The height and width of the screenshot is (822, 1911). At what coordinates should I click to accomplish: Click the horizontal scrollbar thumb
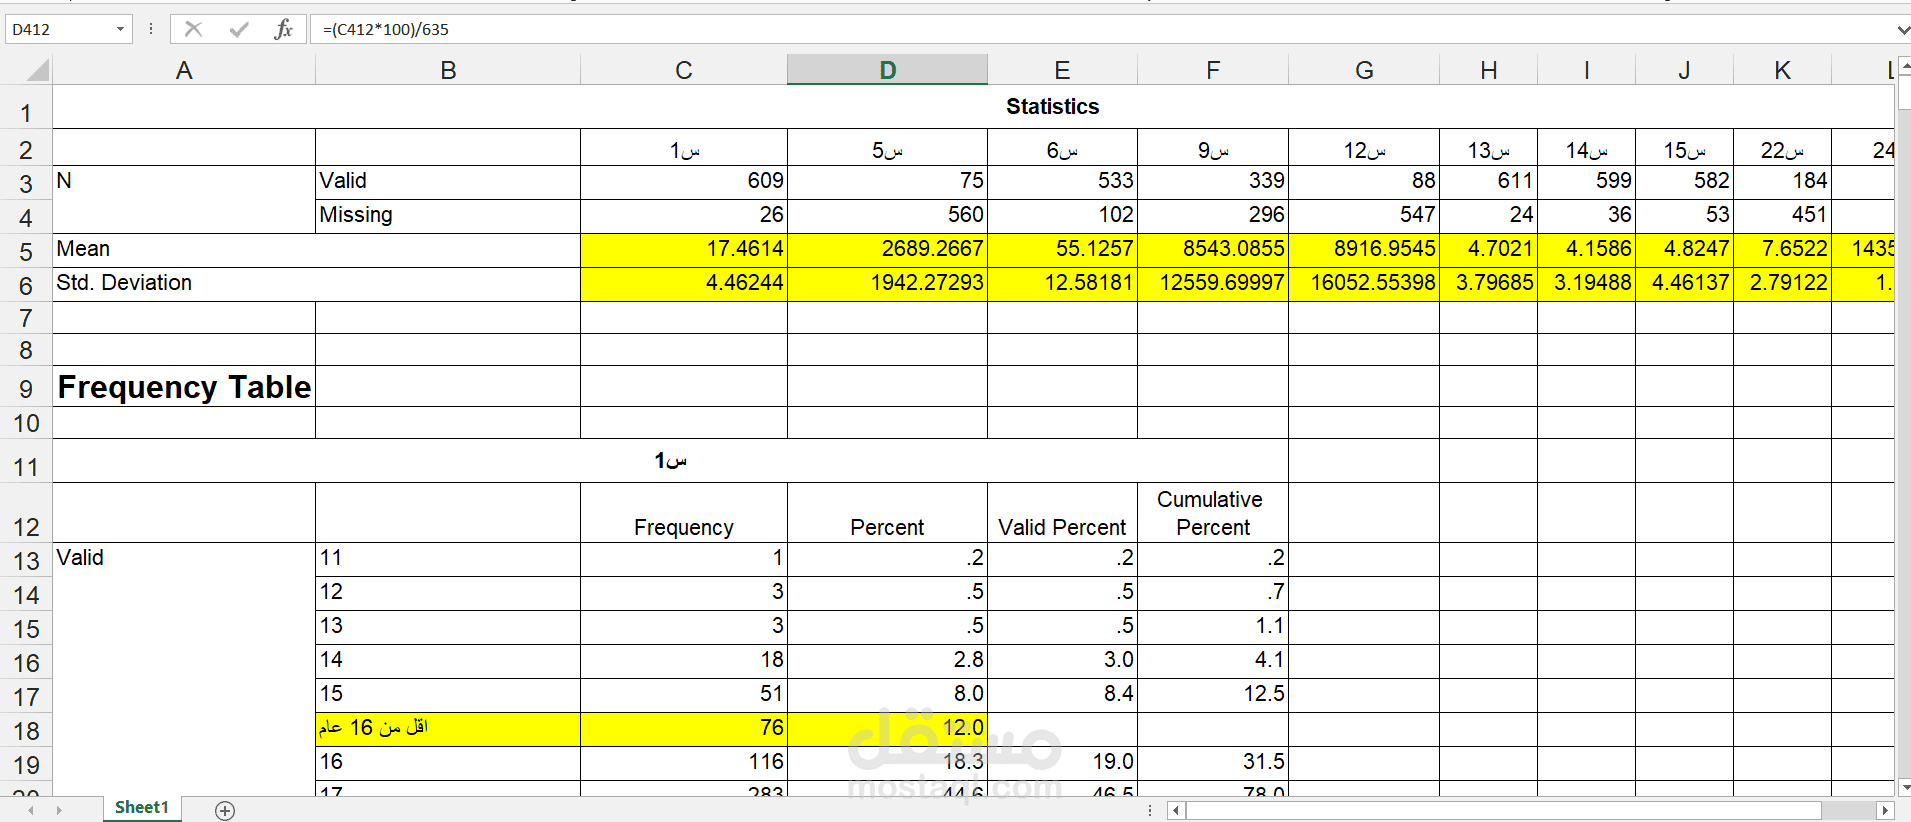[x=1503, y=810]
